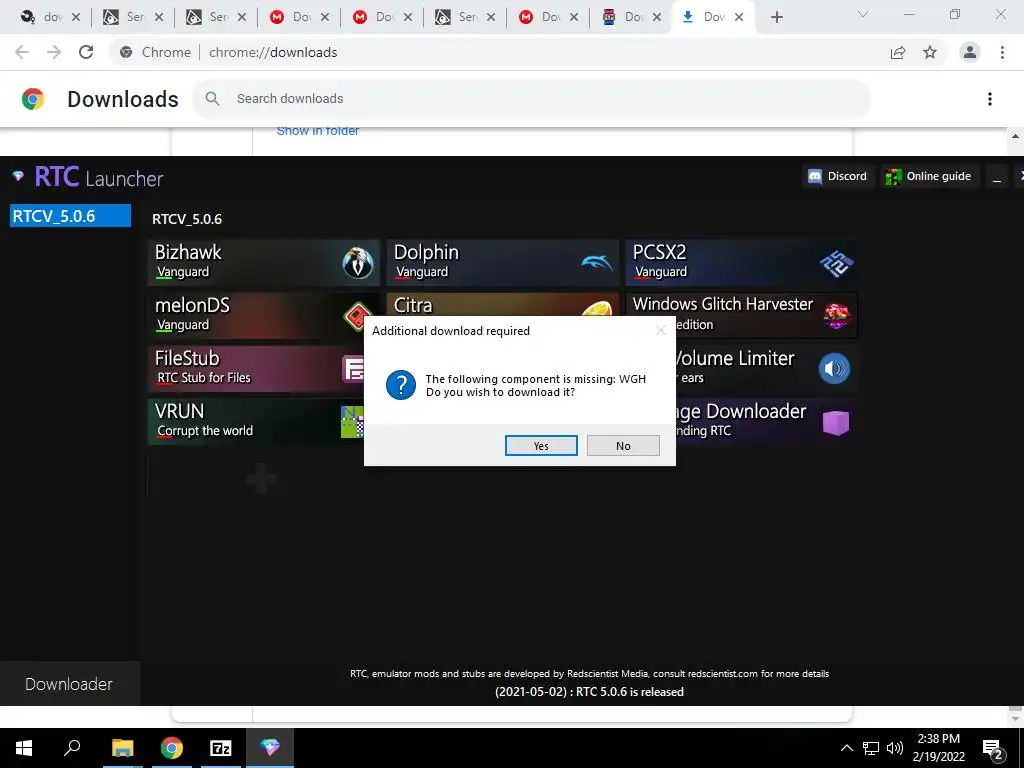Select RTCV_5.0.6 in the version sidebar
Screen dimensions: 1024x768
tap(71, 216)
